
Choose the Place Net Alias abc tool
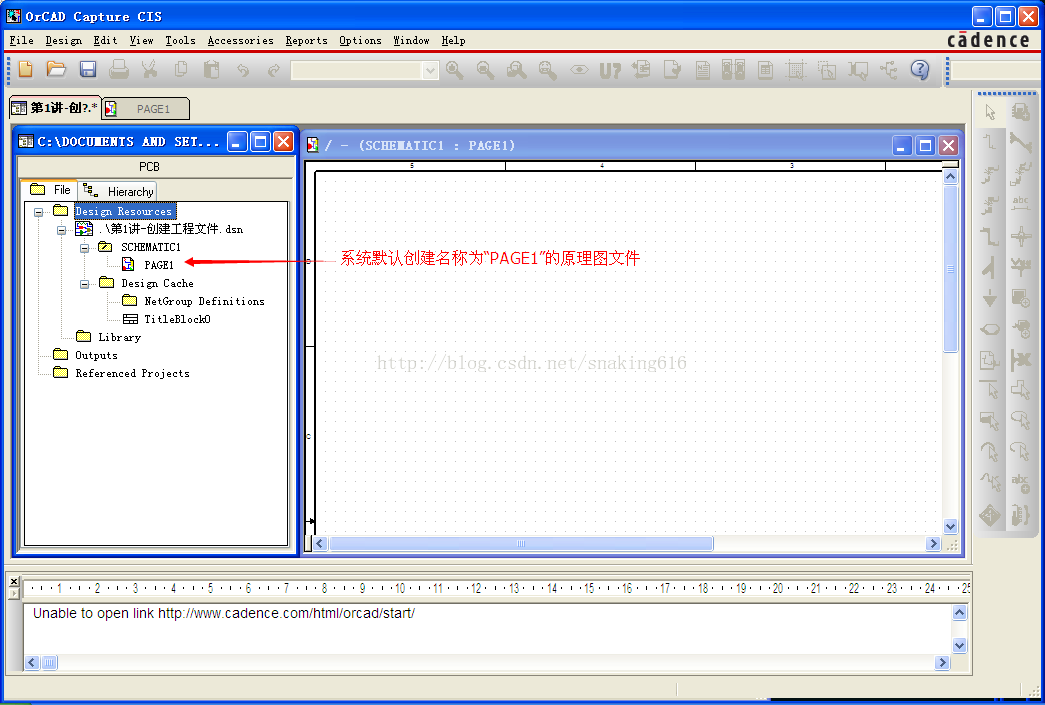(x=1020, y=203)
